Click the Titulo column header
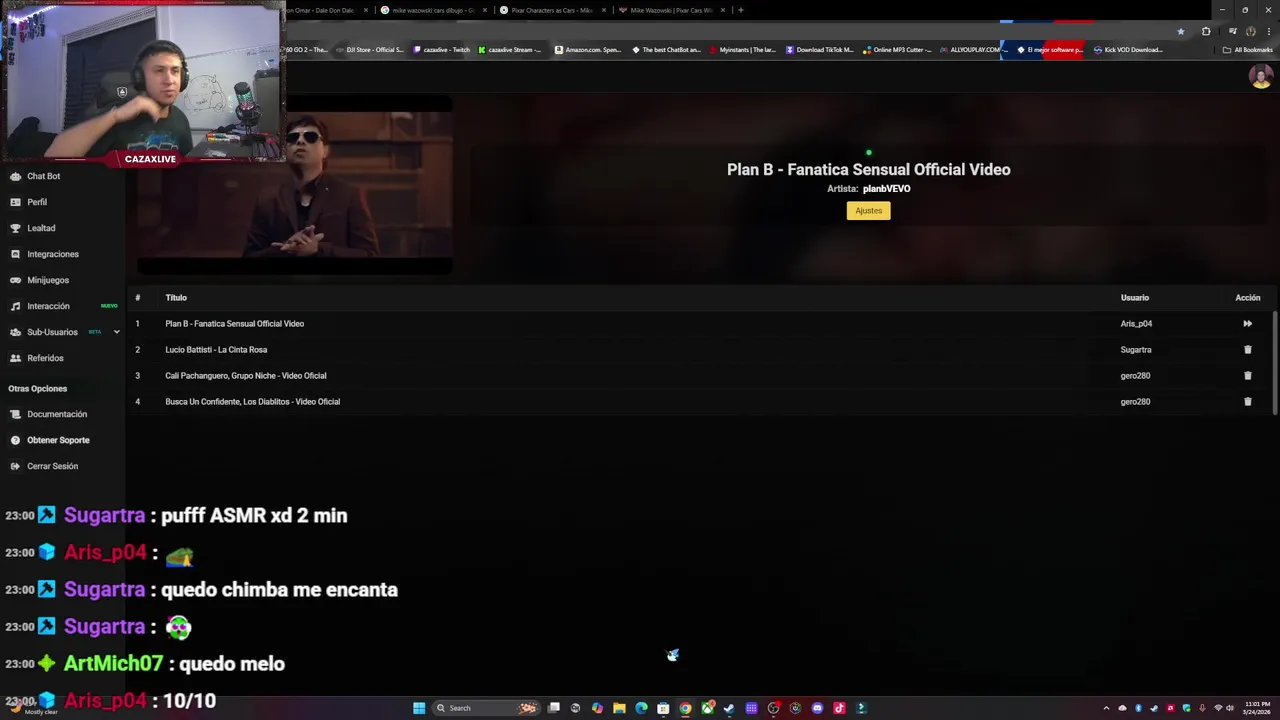The width and height of the screenshot is (1280, 720). tap(176, 298)
